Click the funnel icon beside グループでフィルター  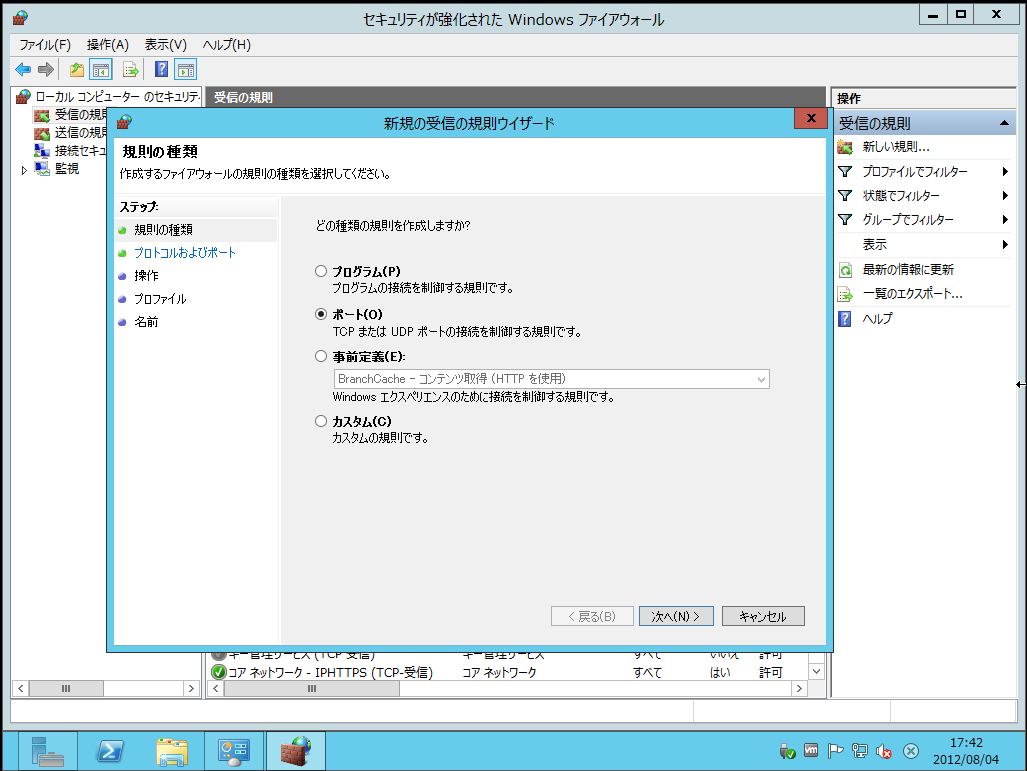click(845, 219)
